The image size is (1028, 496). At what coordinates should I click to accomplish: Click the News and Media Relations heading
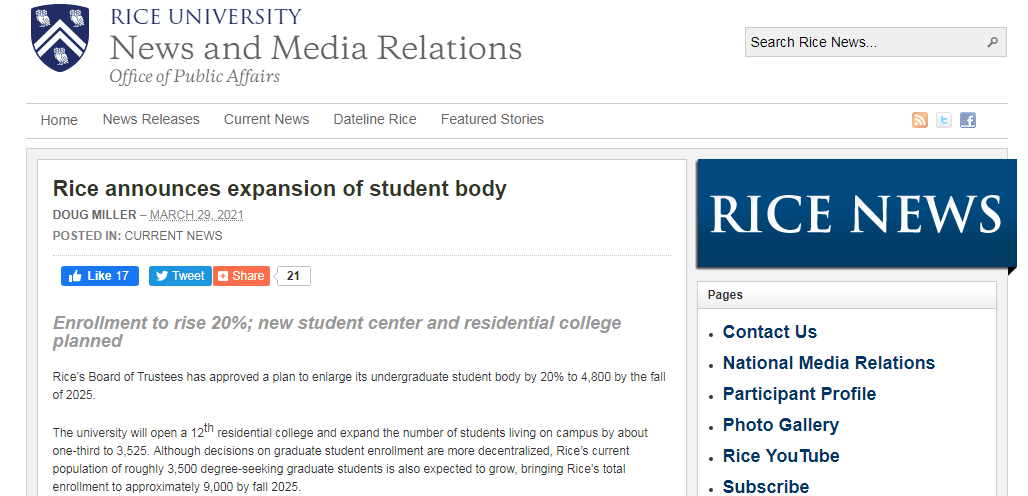[x=315, y=48]
